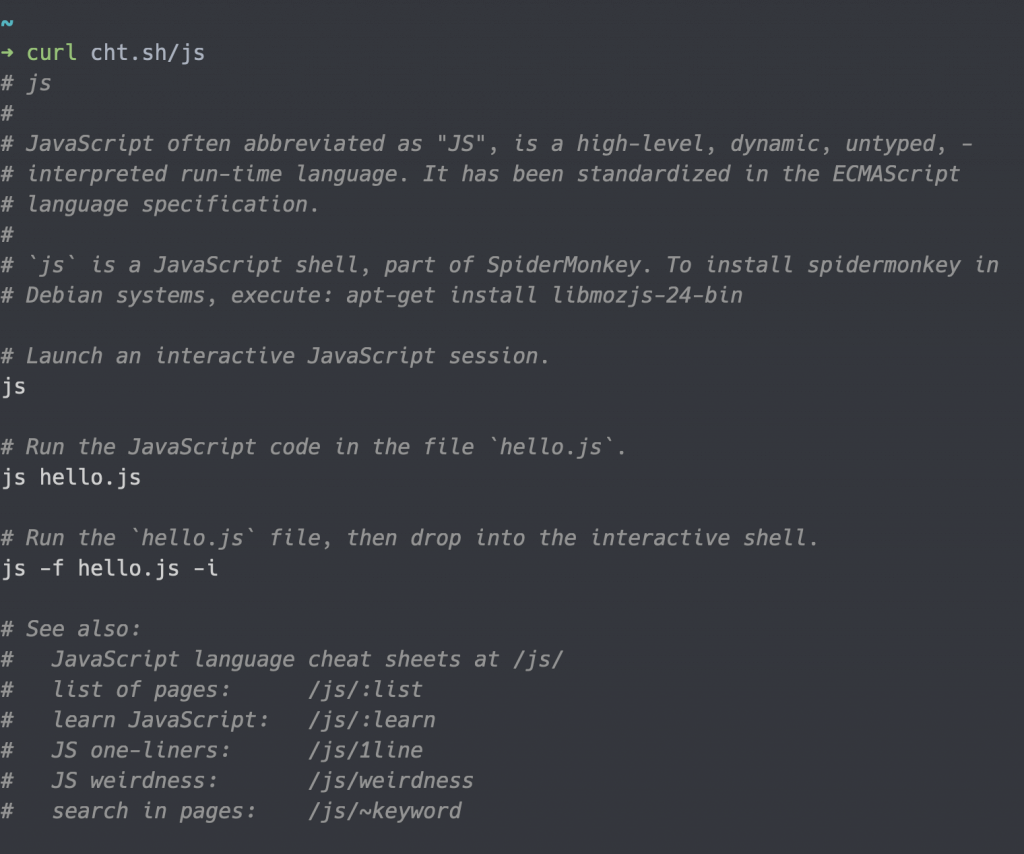Click the "js -f hello.js -i" command
Viewport: 1024px width, 854px height.
point(110,569)
